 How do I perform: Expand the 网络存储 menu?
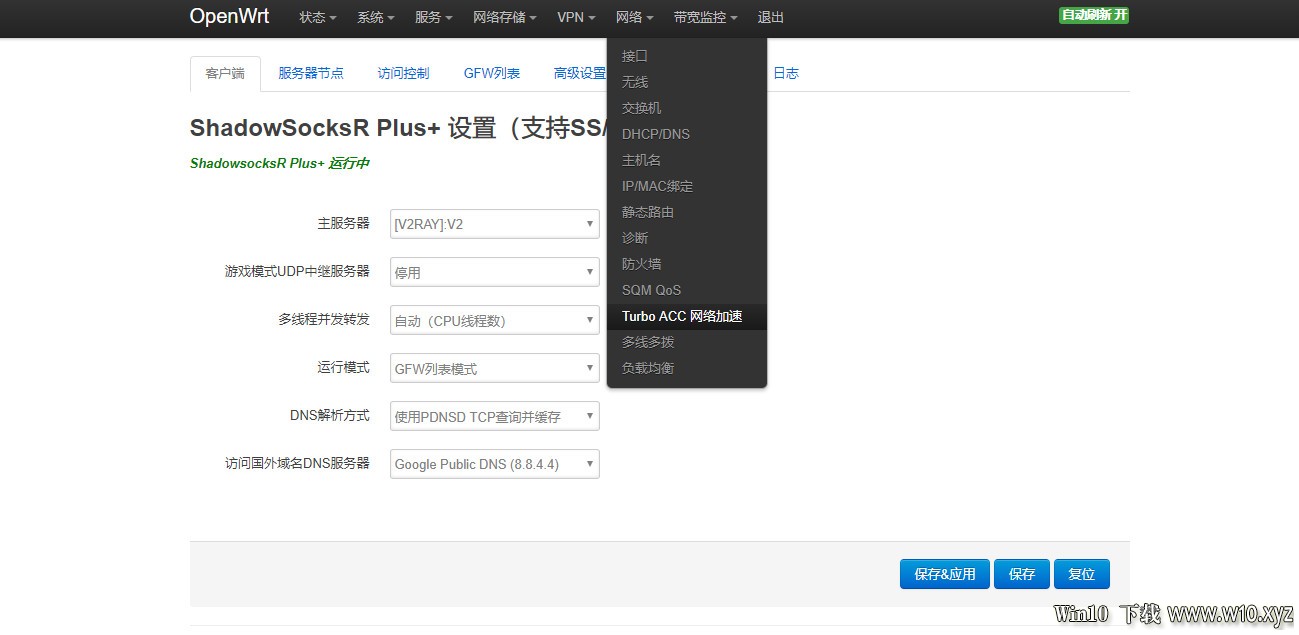(504, 18)
